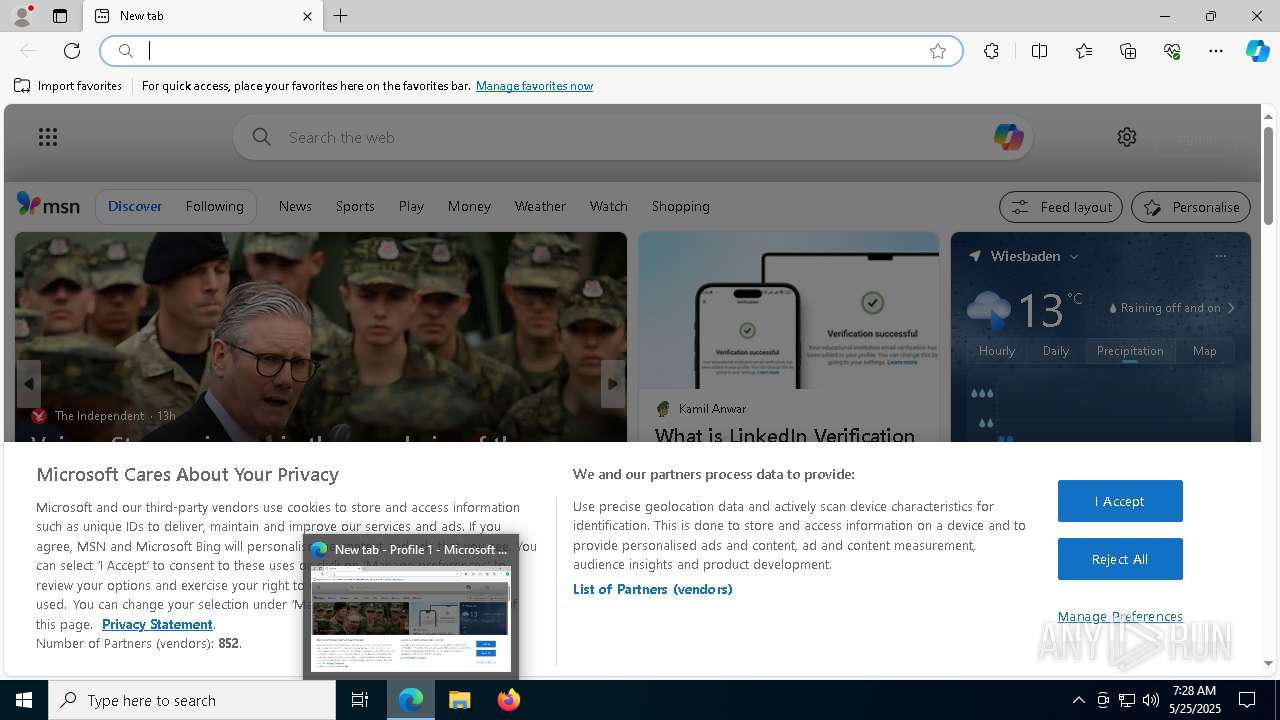1280x720 pixels.
Task: Click Reject All cookies button
Action: coord(1120,559)
